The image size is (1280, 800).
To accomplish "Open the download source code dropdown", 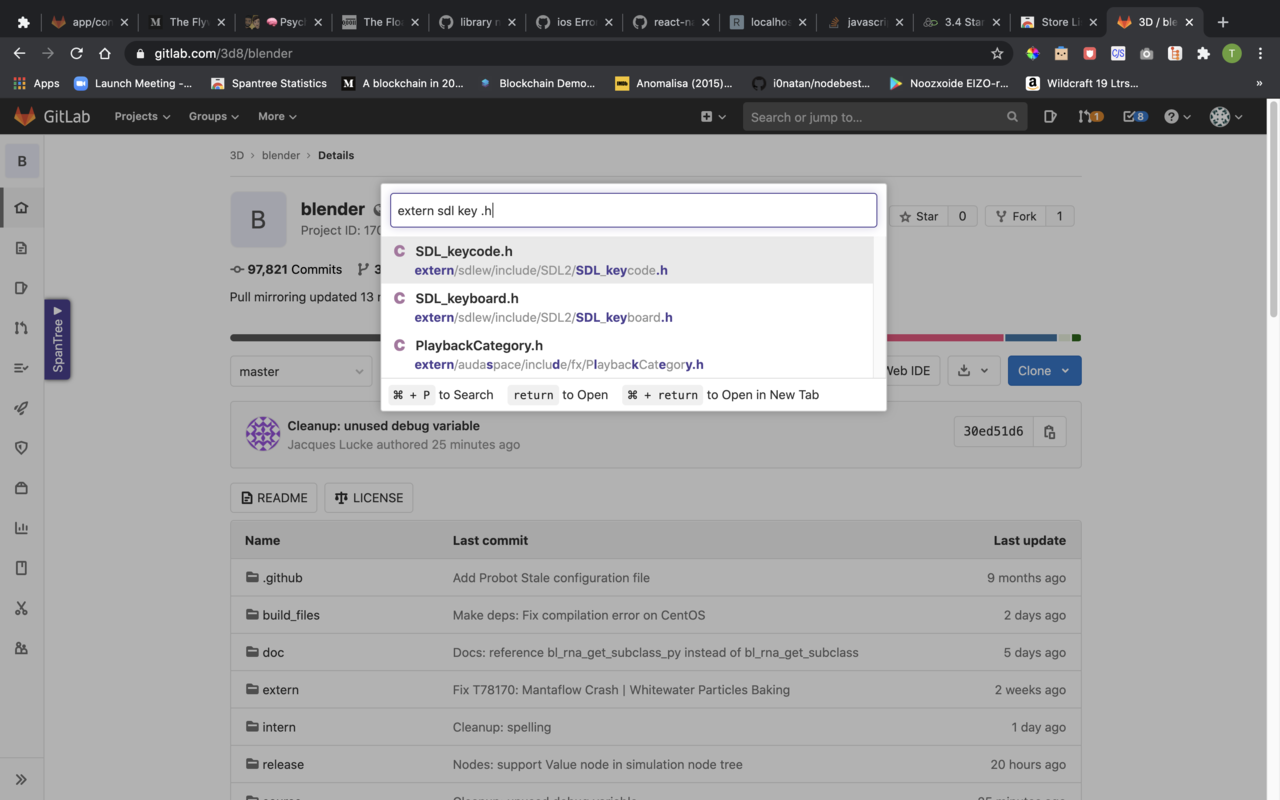I will (973, 371).
